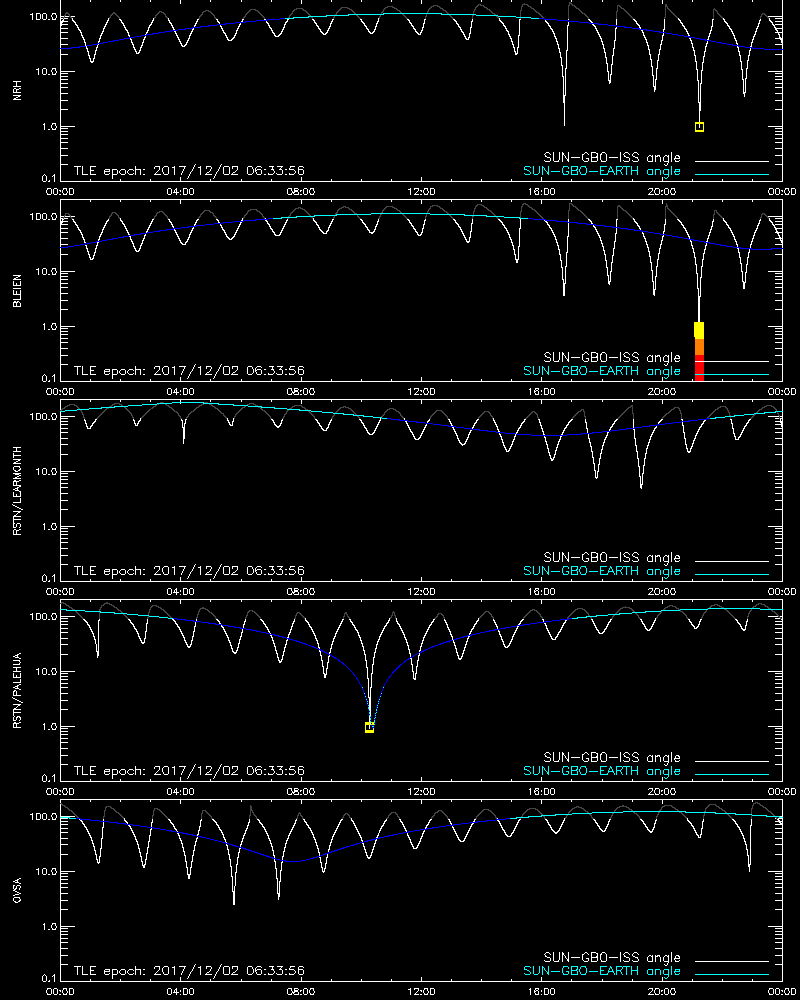Click the TLE epoch text in NRH plot

(189, 171)
